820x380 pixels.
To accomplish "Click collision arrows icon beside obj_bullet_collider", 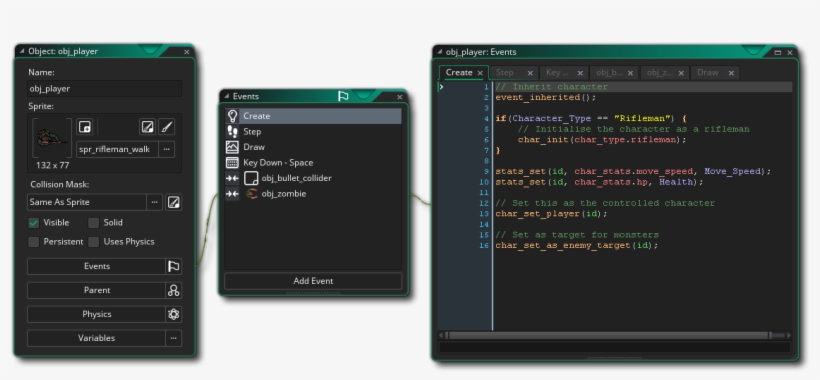I will [x=232, y=178].
